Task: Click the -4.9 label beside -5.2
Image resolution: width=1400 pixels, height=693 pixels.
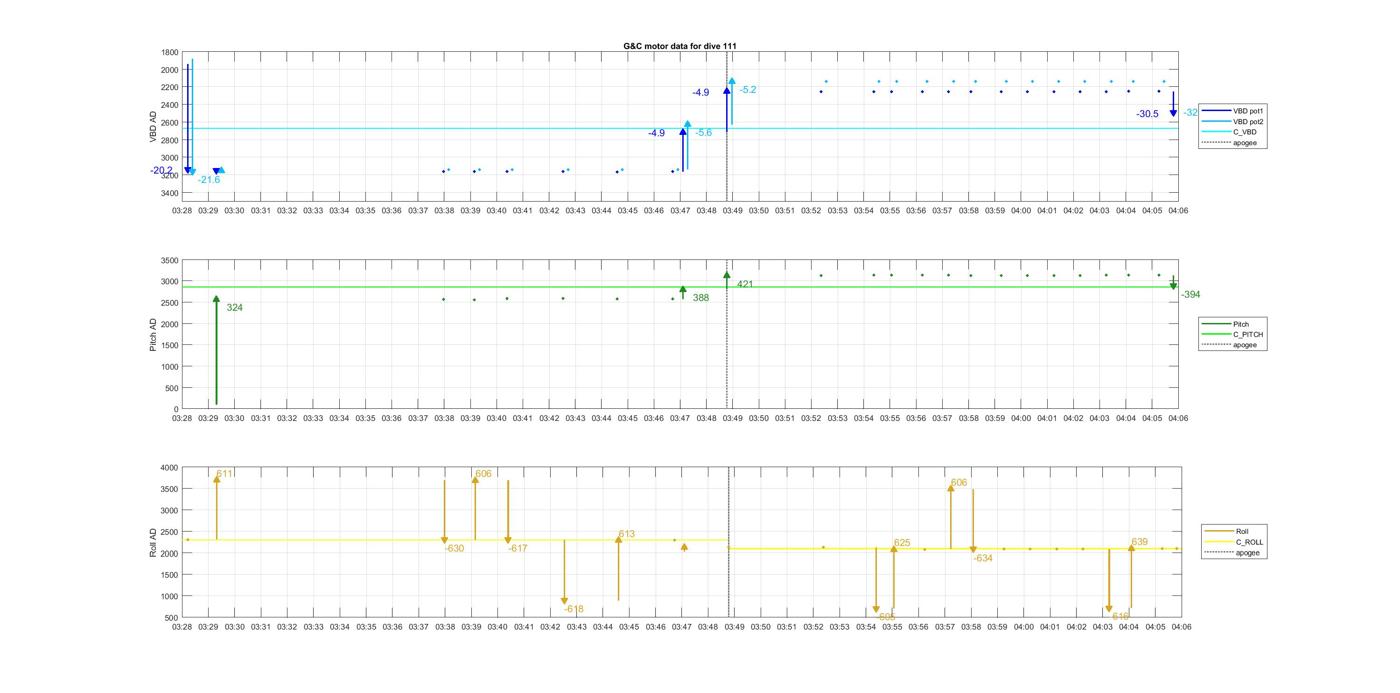Action: point(701,93)
